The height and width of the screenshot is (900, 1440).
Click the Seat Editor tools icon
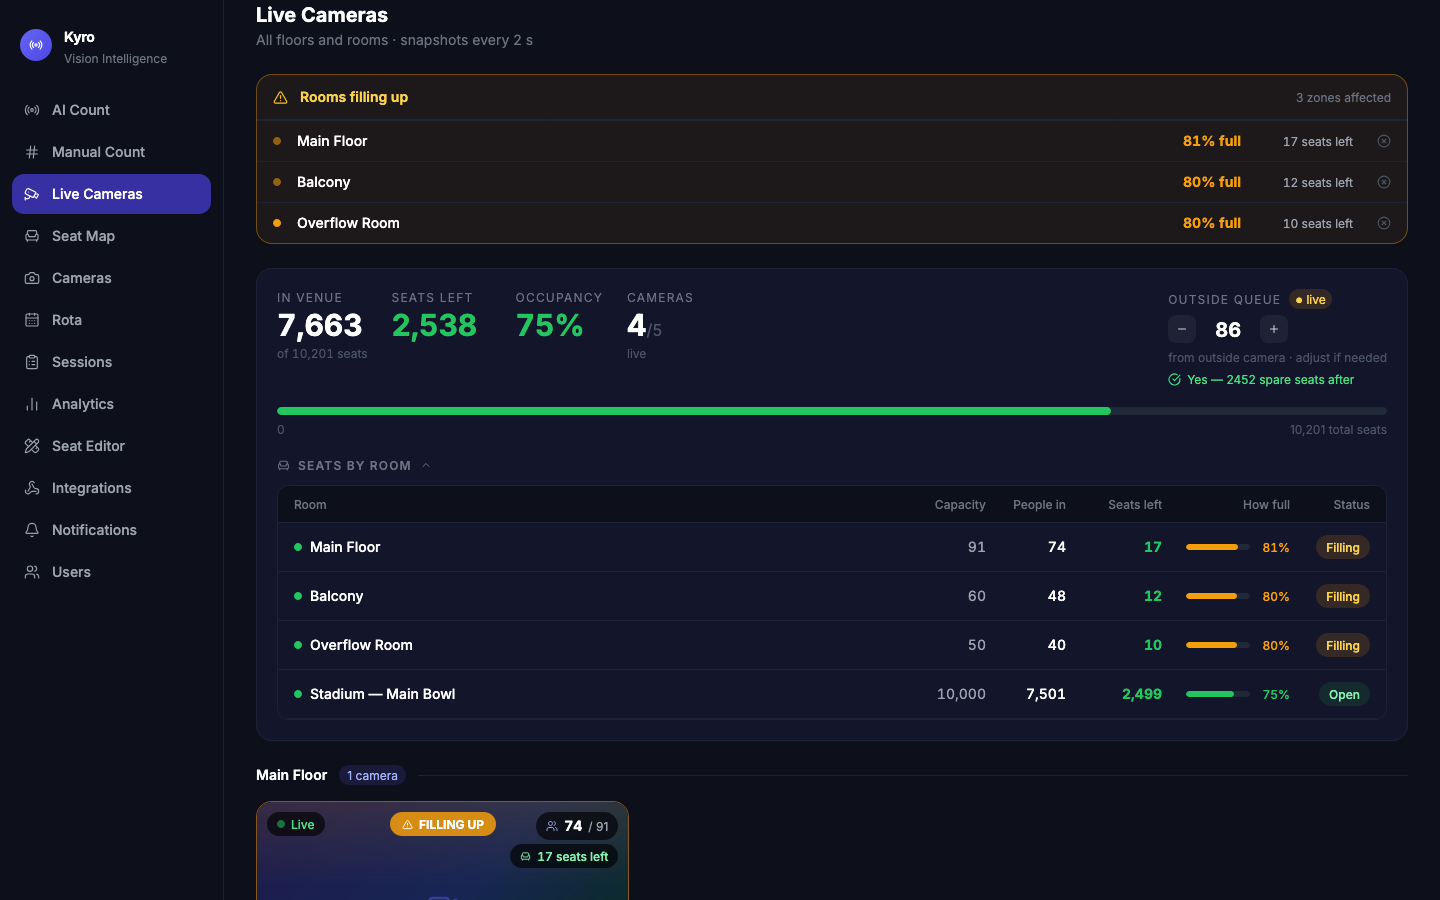(32, 446)
